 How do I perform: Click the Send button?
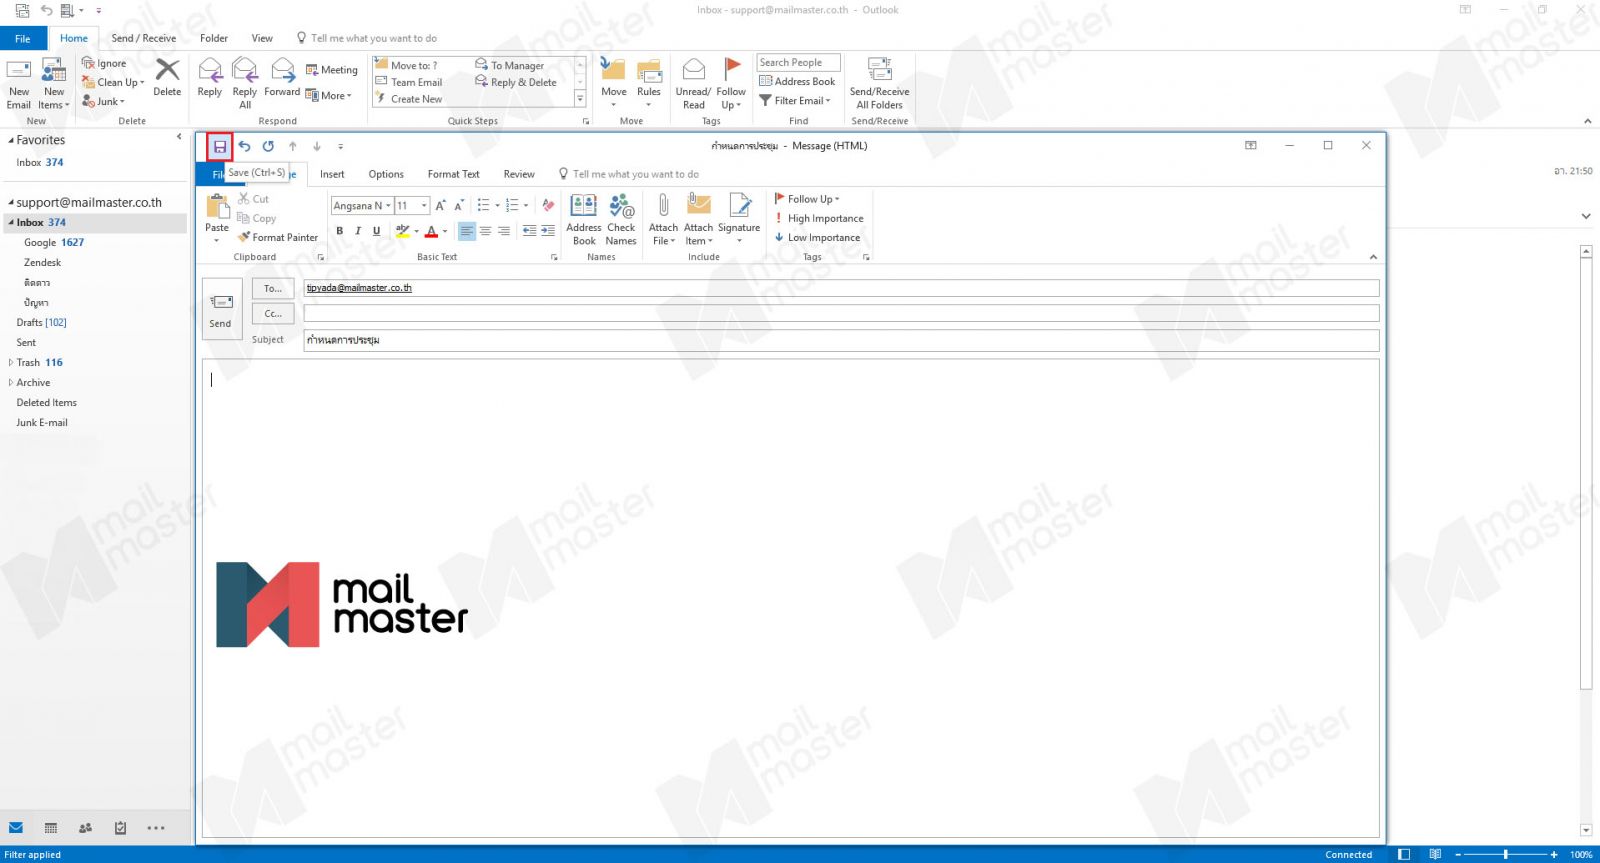(221, 309)
